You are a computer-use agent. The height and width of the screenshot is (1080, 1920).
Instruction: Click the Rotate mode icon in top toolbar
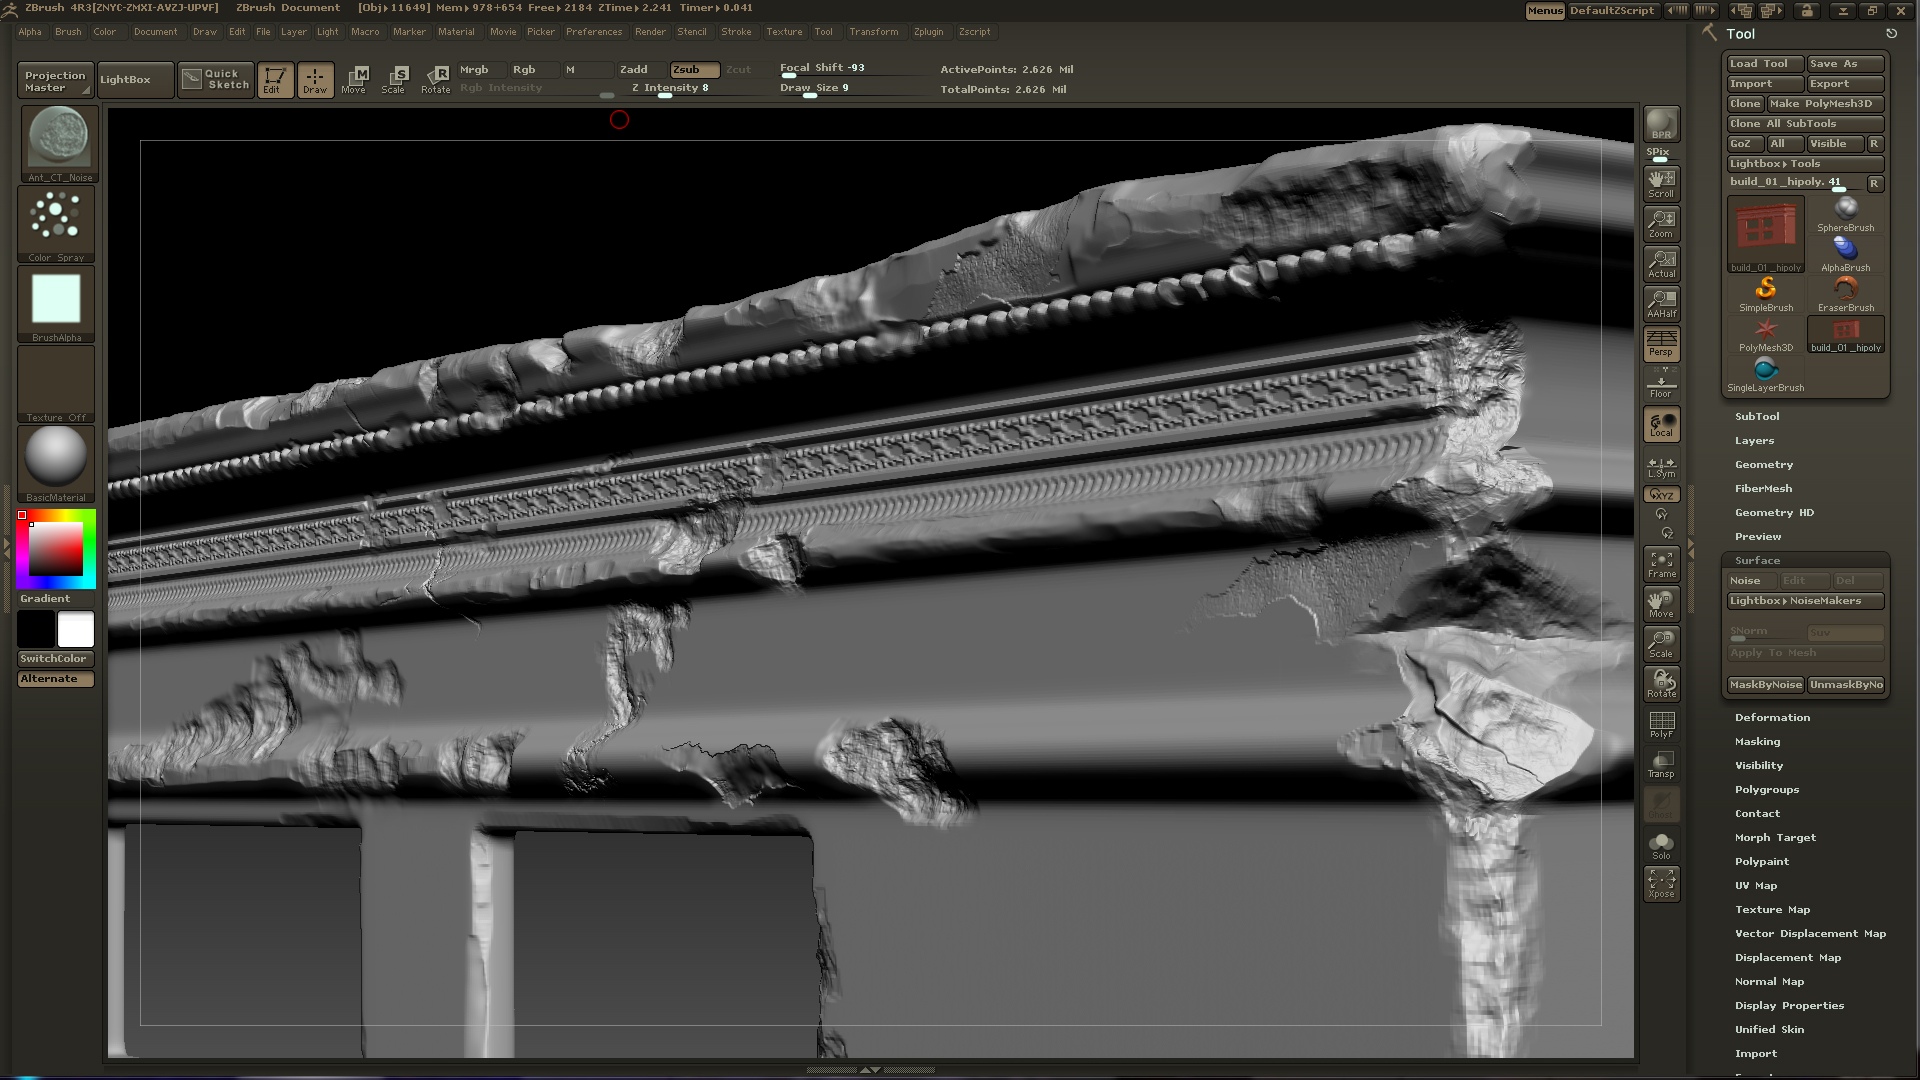[436, 79]
